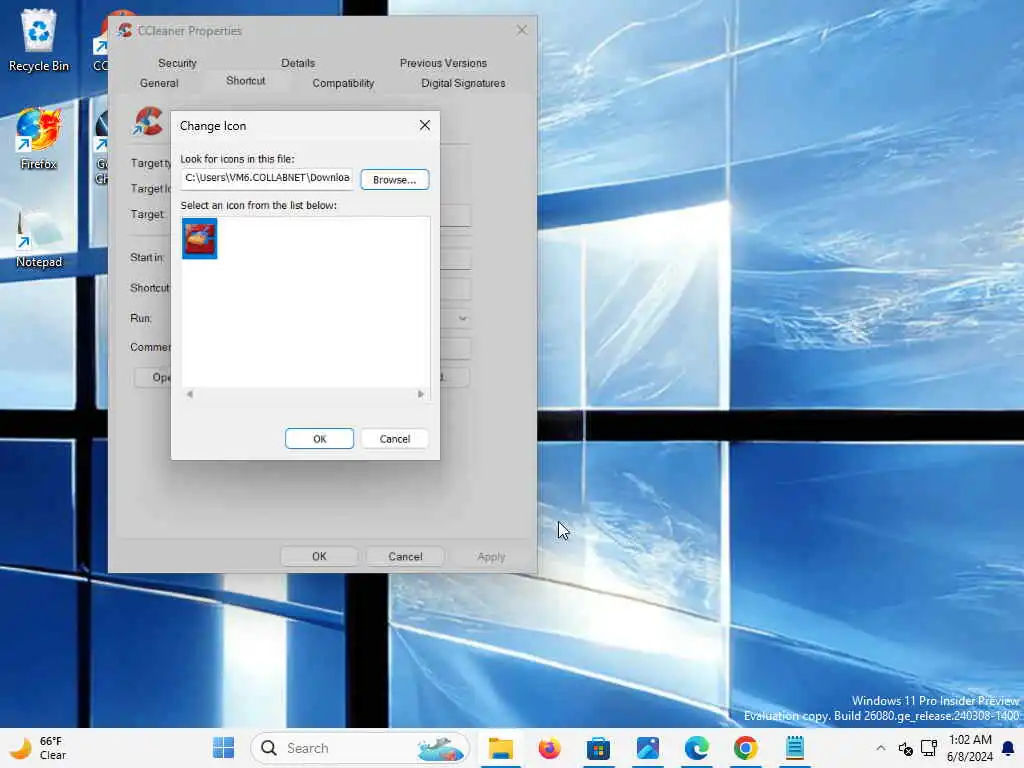Click Browse... in Change Icon dialog
The width and height of the screenshot is (1024, 768).
tap(394, 180)
